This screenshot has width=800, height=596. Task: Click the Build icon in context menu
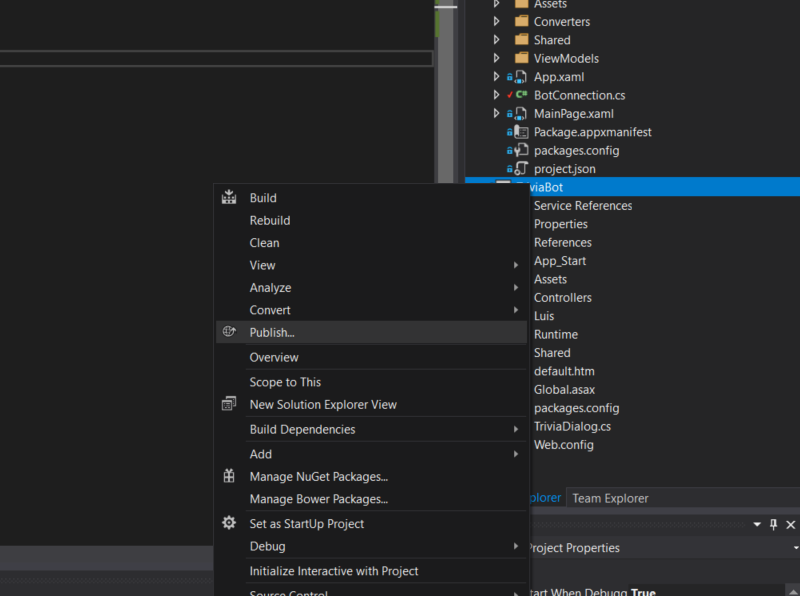point(229,197)
